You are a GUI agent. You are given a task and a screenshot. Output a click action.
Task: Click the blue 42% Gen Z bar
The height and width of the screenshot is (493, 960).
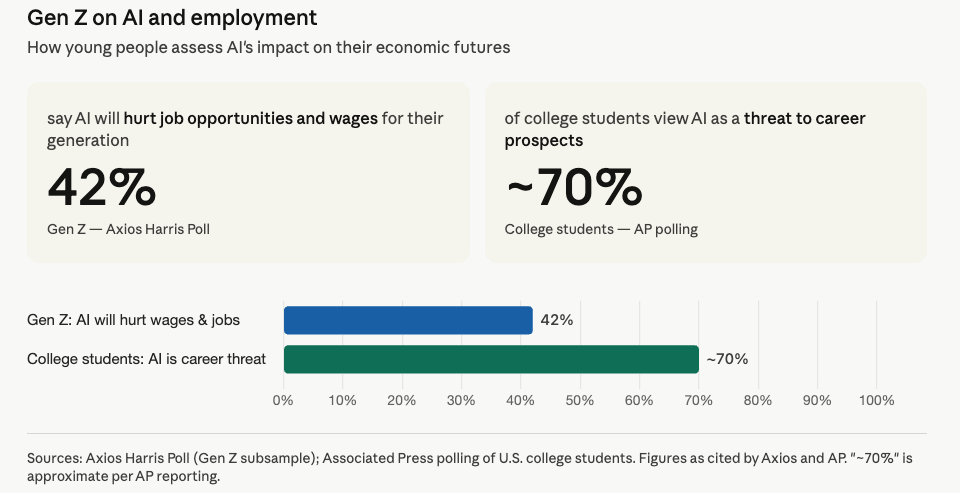pyautogui.click(x=408, y=320)
